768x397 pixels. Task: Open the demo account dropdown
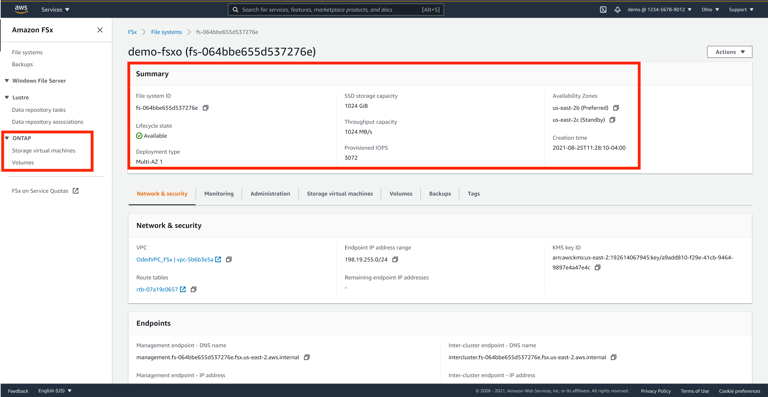(660, 9)
